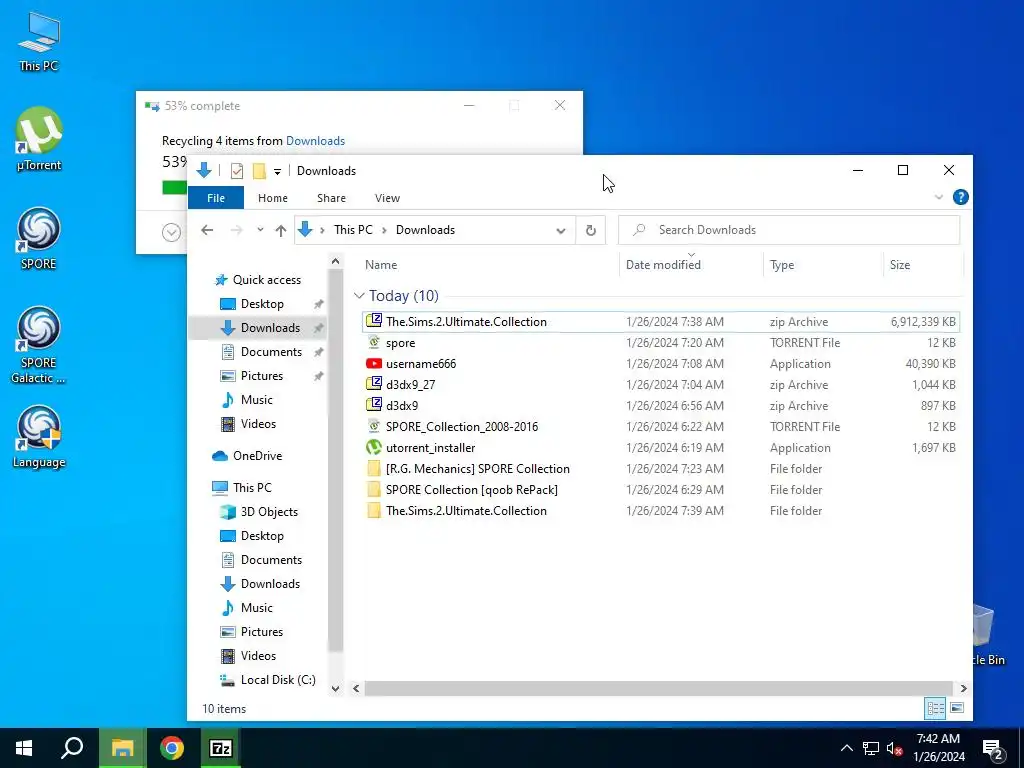Open the recent locations dropdown arrow

coord(260,230)
